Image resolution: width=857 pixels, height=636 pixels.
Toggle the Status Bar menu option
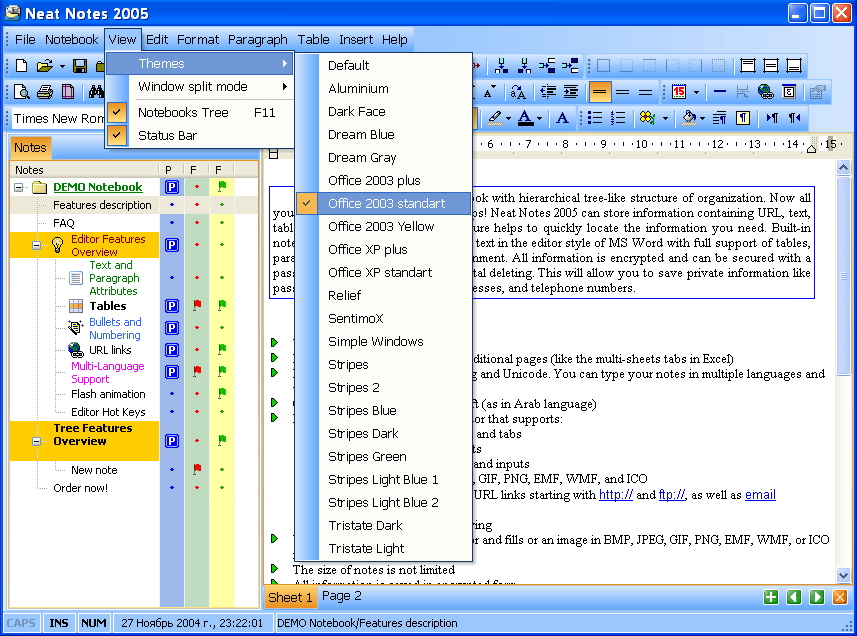tap(167, 136)
